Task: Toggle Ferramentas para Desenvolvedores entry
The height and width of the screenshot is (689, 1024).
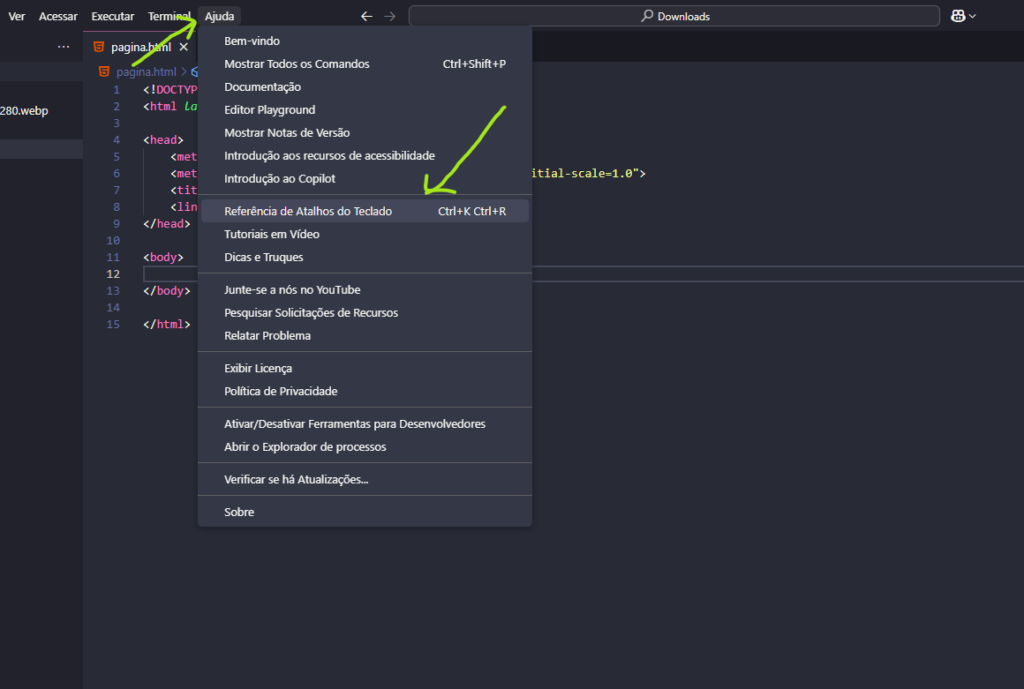Action: (x=354, y=424)
